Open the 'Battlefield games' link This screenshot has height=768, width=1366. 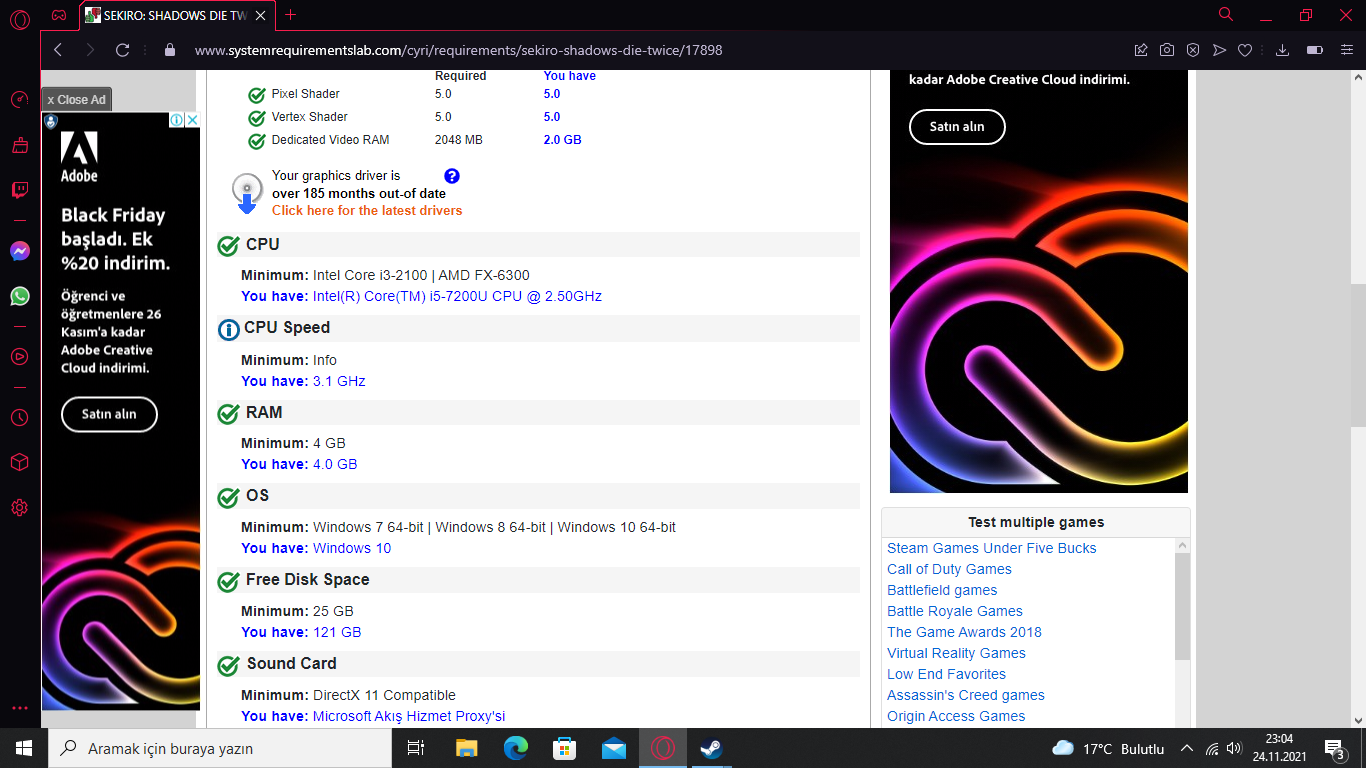(x=942, y=590)
